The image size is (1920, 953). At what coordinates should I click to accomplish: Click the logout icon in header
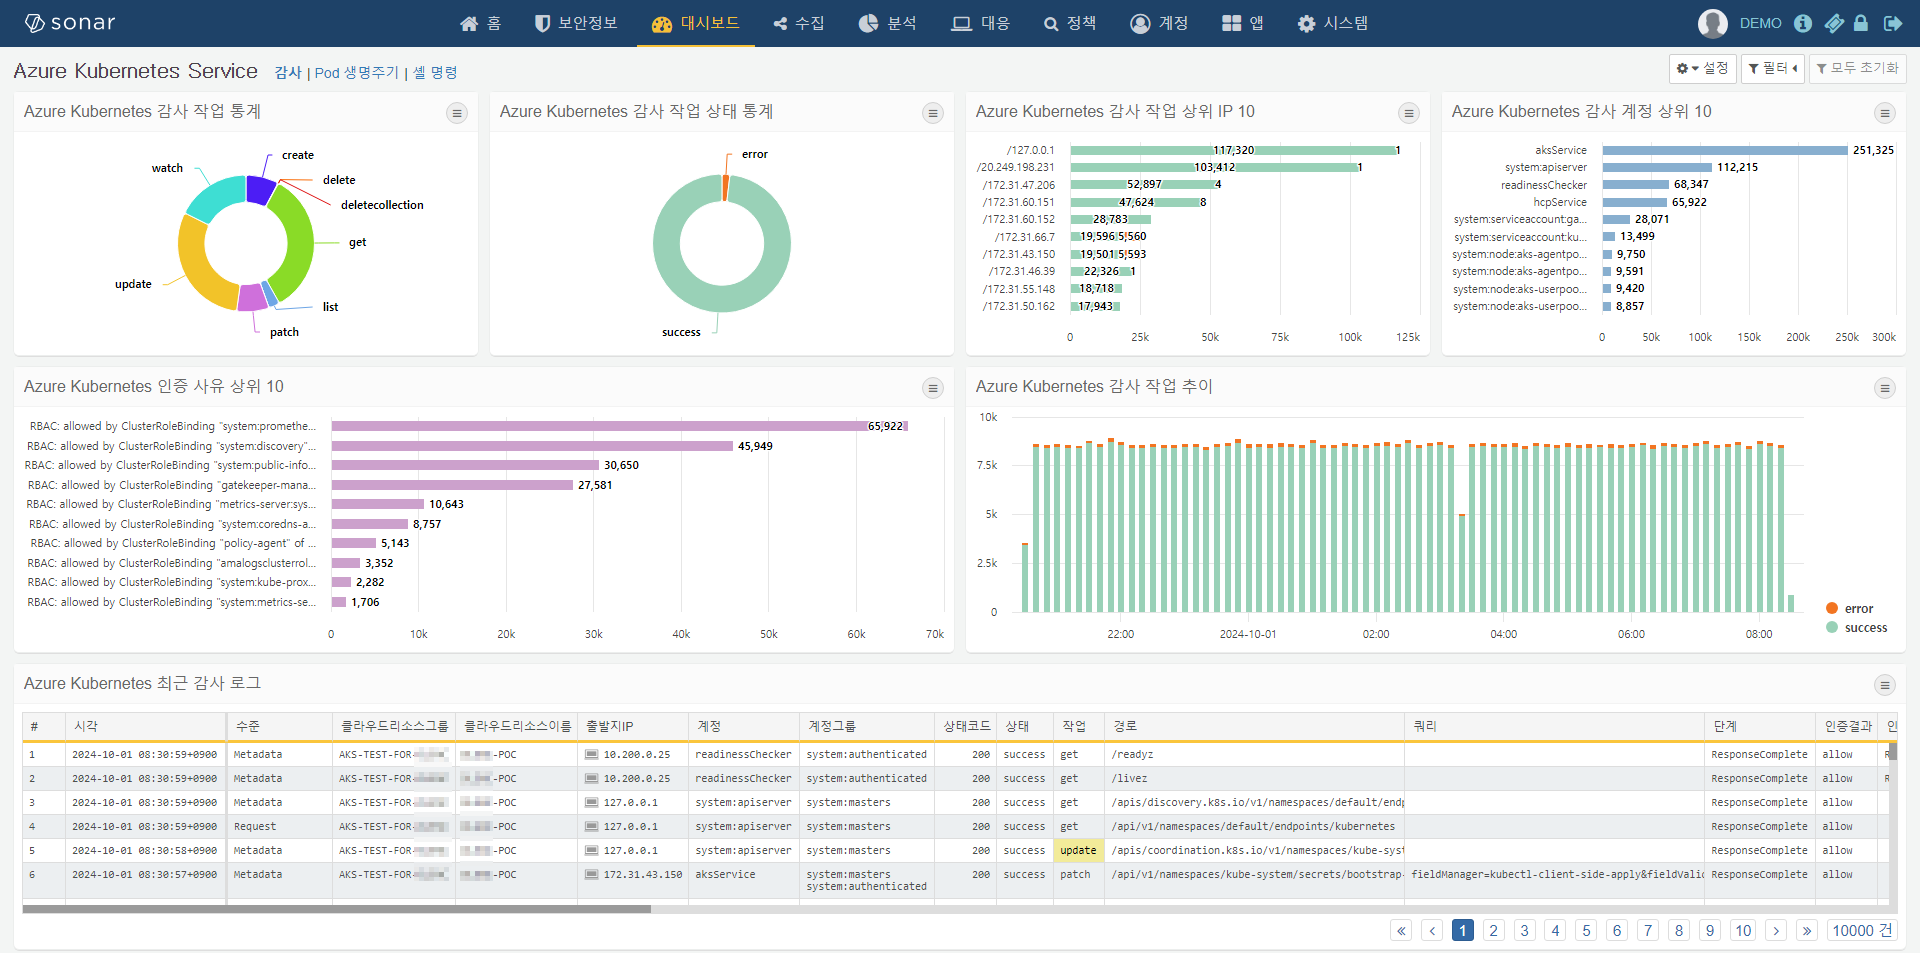pos(1893,23)
